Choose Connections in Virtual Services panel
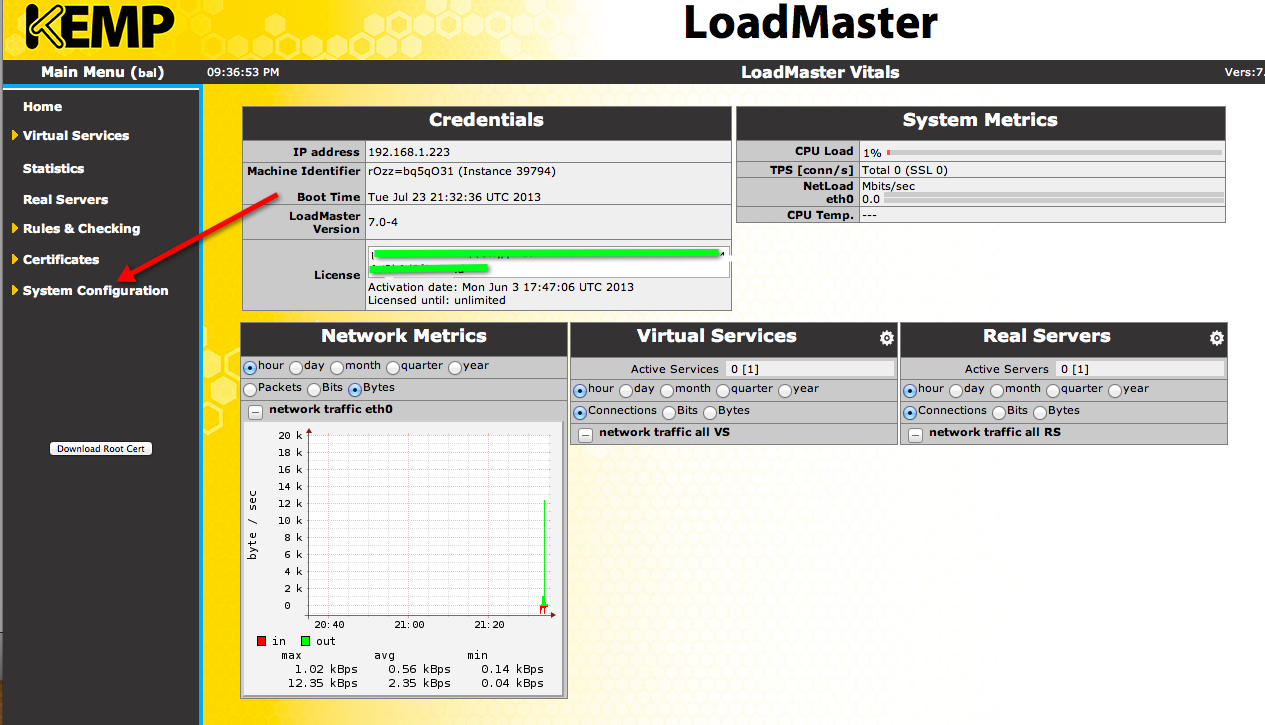The width and height of the screenshot is (1265, 725). 580,412
